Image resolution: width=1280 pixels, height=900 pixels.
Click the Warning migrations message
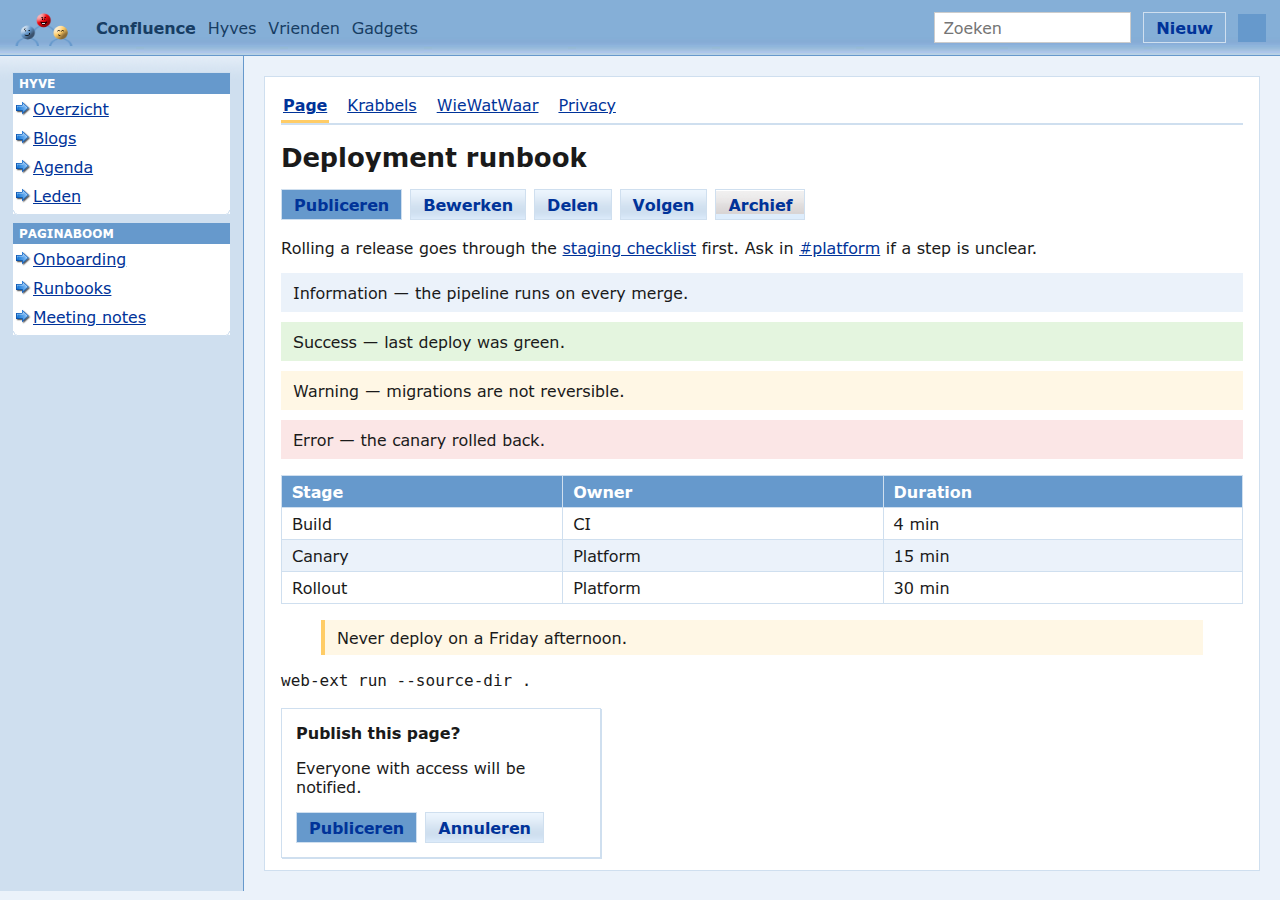click(762, 391)
